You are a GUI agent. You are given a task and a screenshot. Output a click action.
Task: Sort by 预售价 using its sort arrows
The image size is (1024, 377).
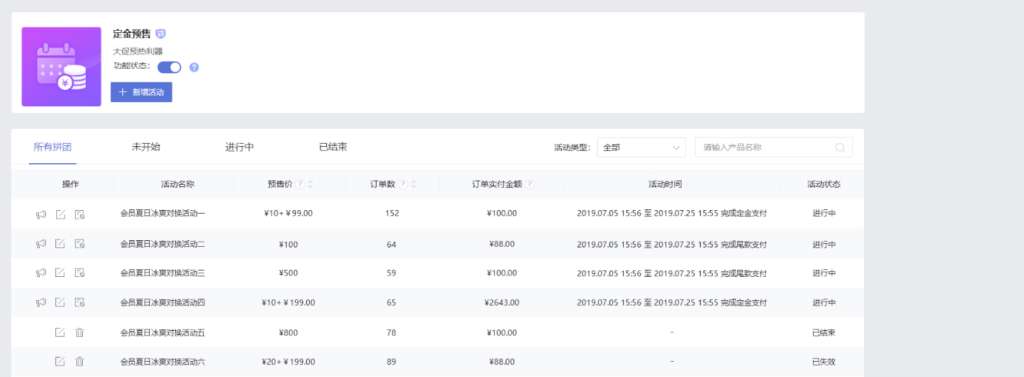click(x=310, y=184)
